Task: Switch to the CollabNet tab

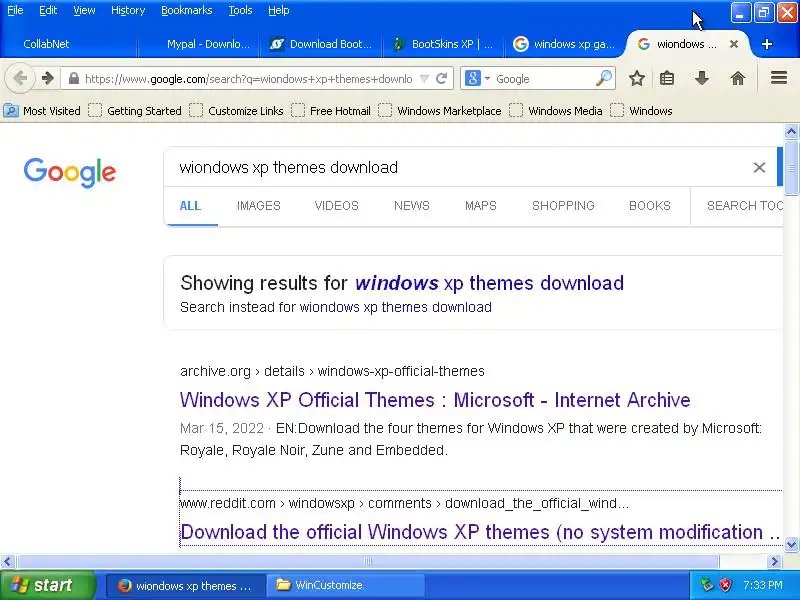Action: (x=69, y=44)
